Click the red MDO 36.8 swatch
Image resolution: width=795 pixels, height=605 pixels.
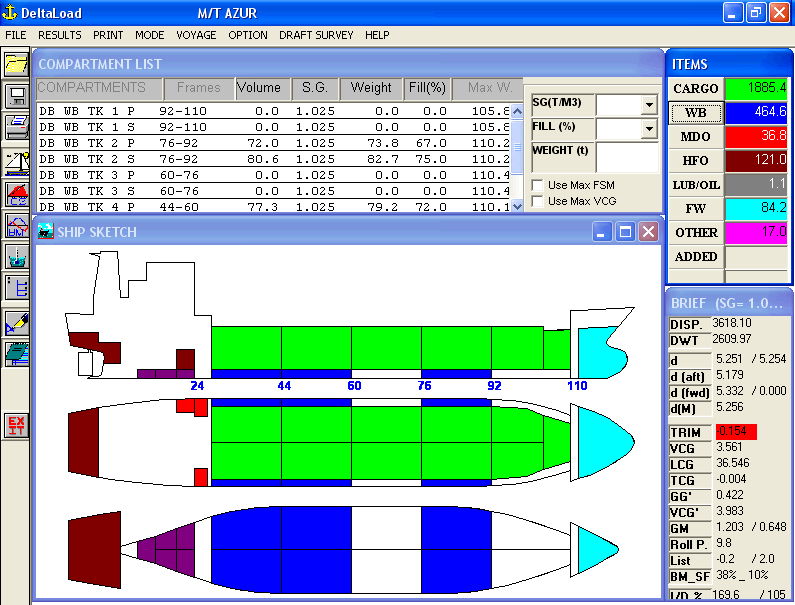coord(756,137)
